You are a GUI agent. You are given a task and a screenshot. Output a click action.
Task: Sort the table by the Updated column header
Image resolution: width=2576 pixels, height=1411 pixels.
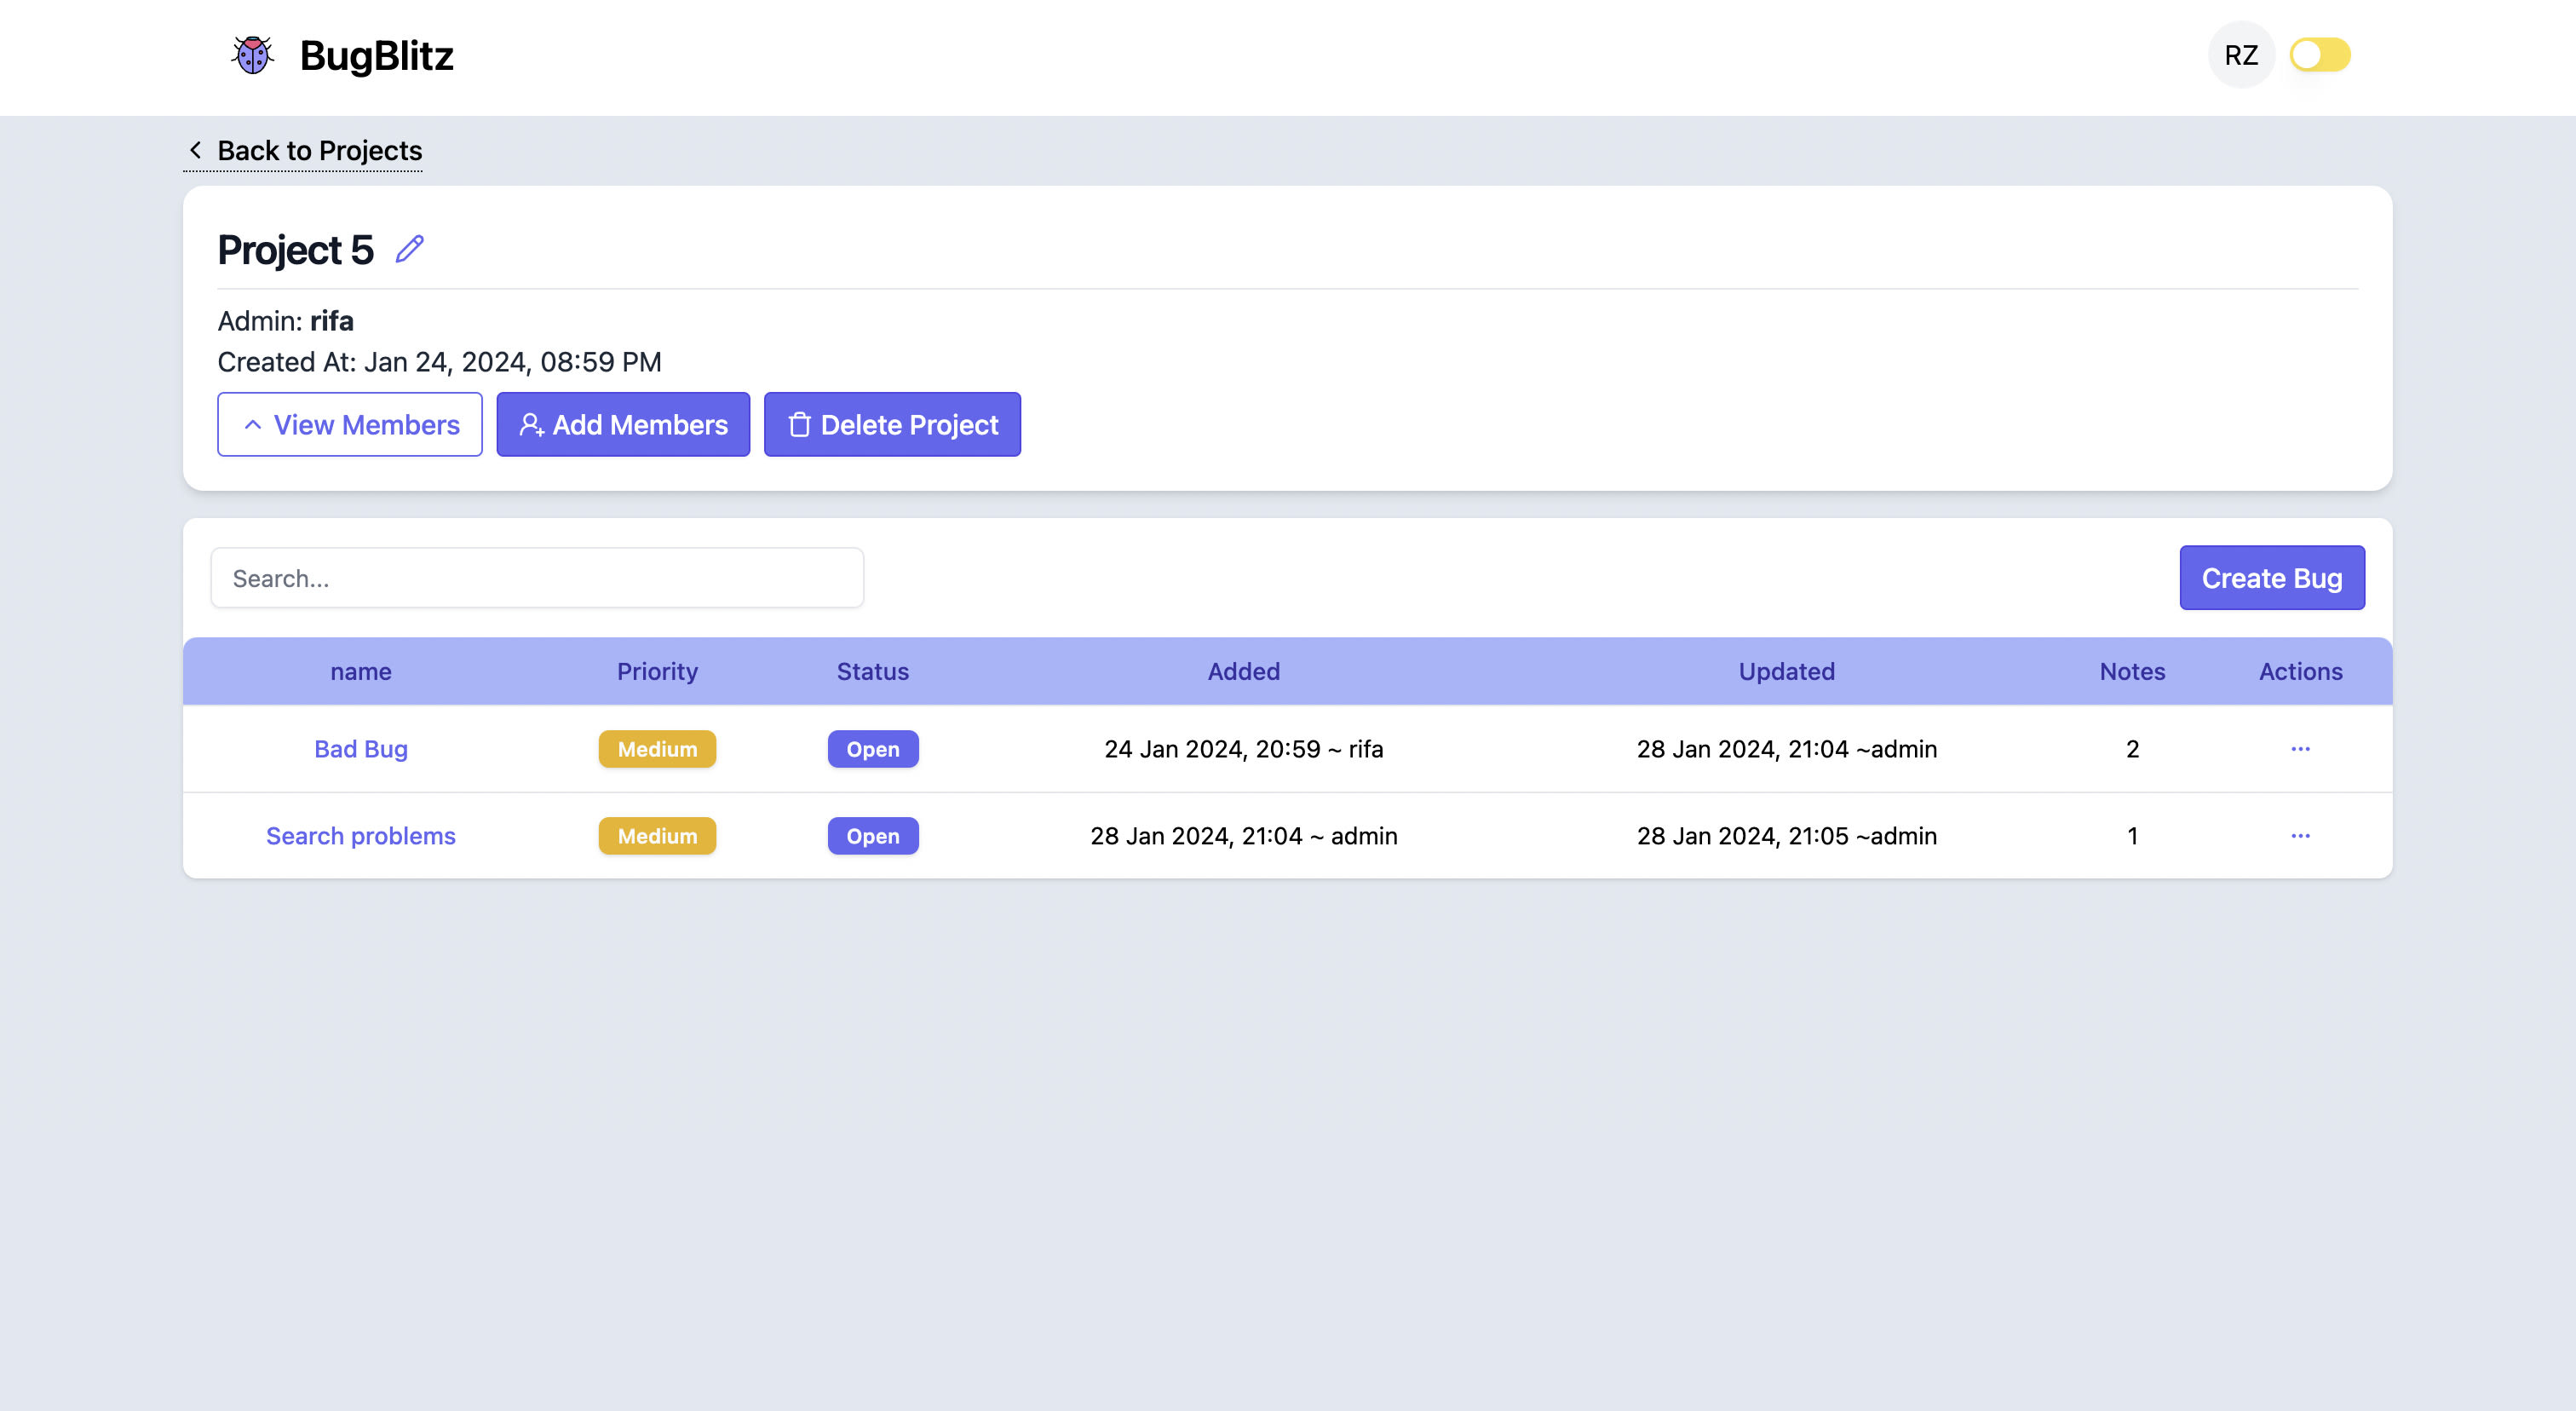pos(1785,672)
